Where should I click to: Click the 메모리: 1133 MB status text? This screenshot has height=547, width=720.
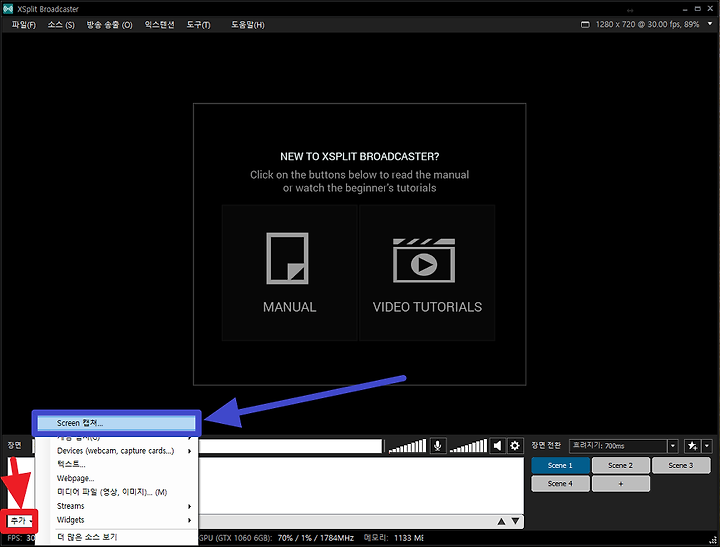[x=394, y=538]
